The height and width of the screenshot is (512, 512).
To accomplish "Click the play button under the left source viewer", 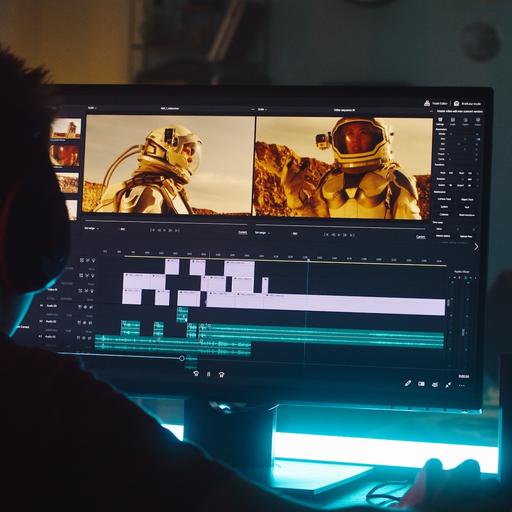I will (x=164, y=230).
